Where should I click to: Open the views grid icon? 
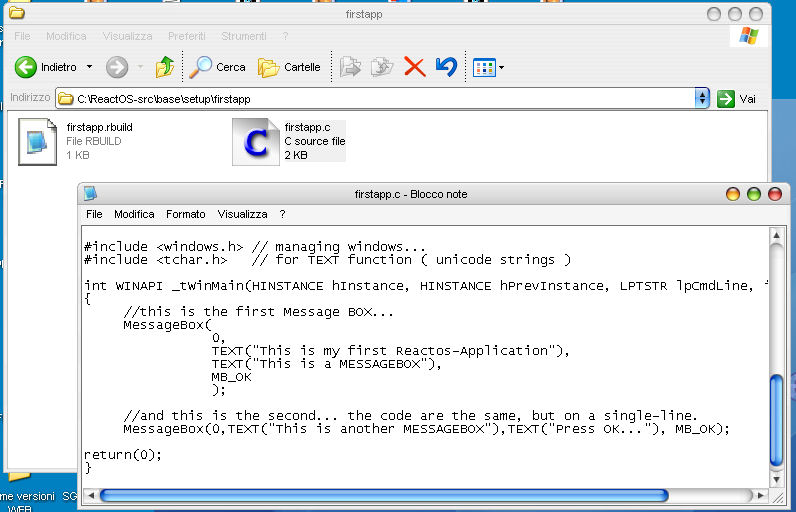484,67
